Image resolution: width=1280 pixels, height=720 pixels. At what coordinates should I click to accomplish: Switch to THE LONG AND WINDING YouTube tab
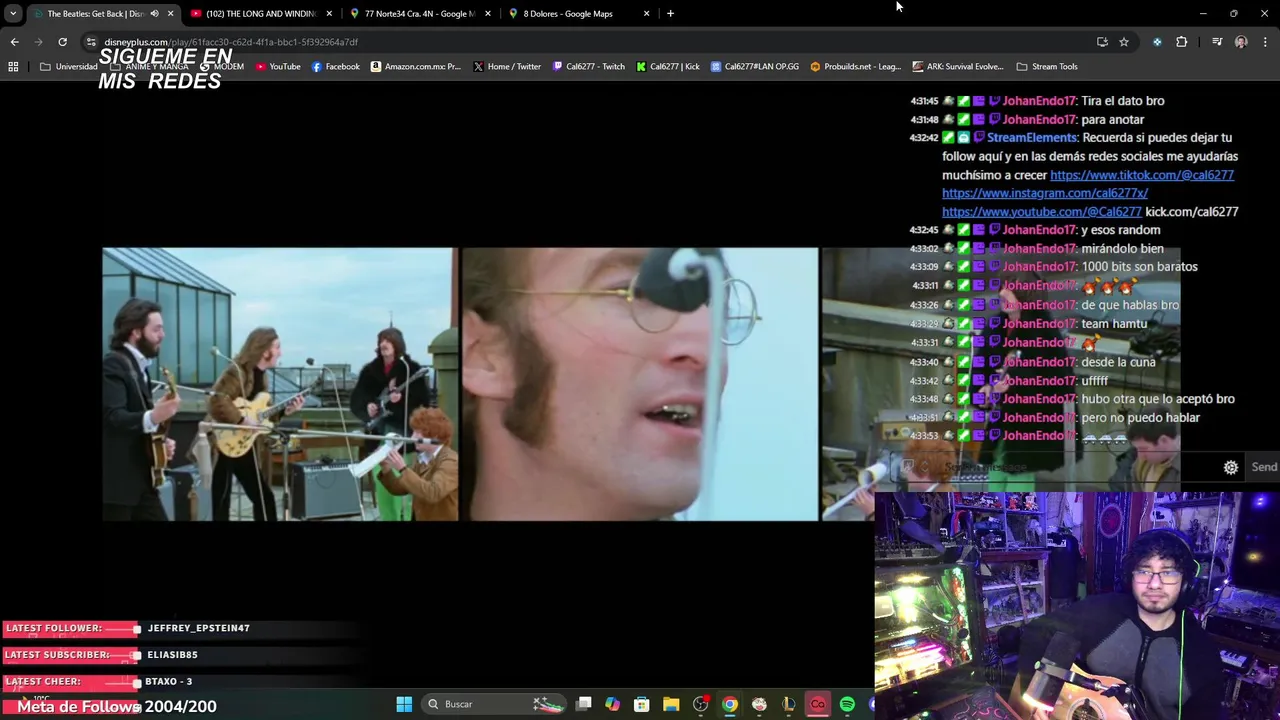[260, 14]
